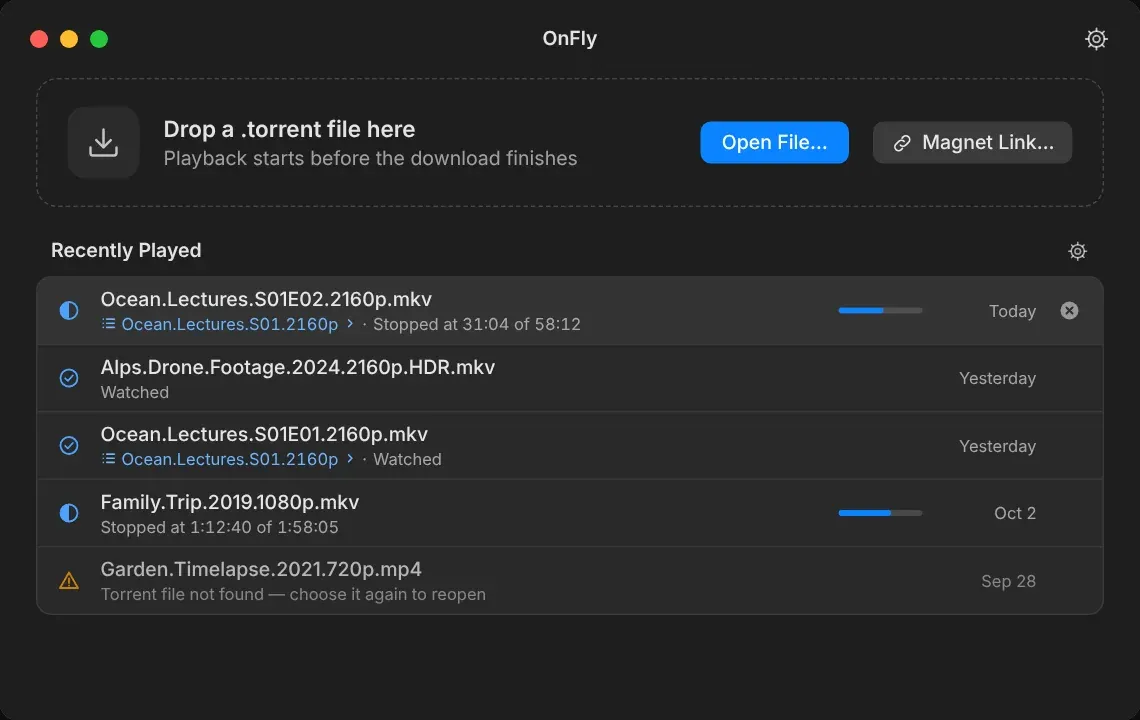Expand playlist chevron in S01E02 row
The height and width of the screenshot is (720, 1140).
(x=350, y=324)
